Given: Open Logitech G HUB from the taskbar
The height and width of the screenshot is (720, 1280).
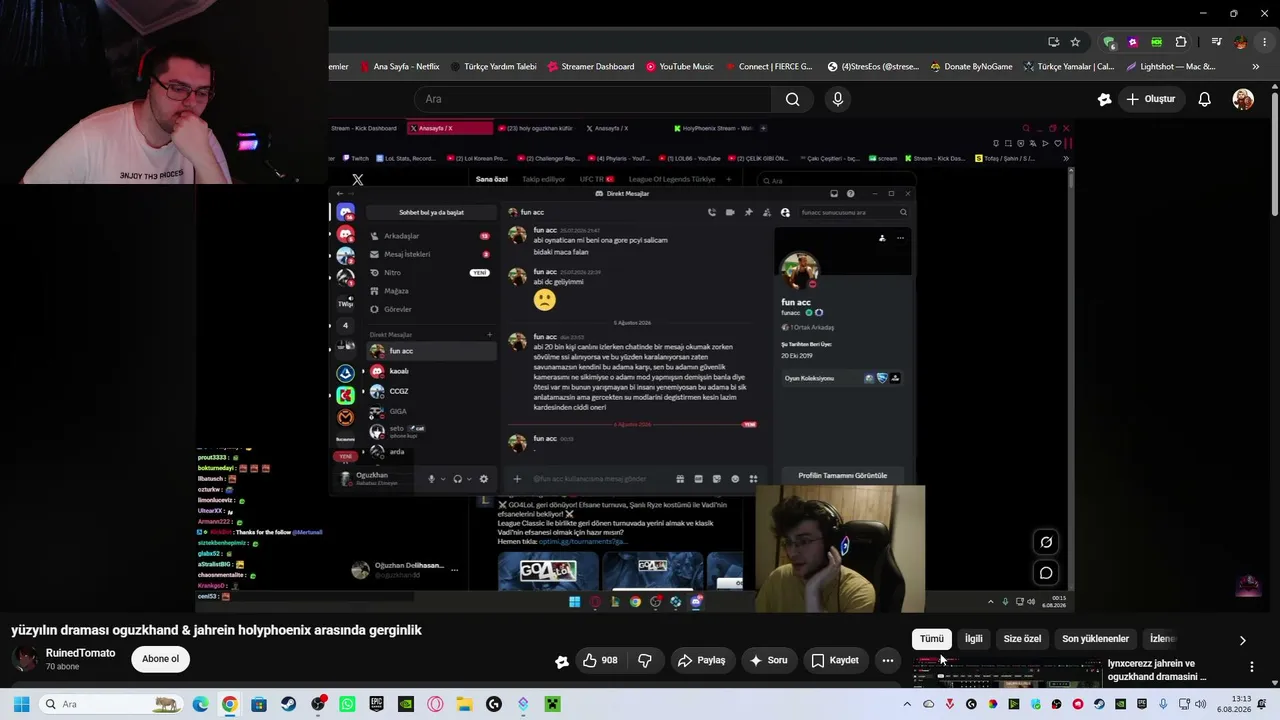Looking at the screenshot, I should coord(494,704).
